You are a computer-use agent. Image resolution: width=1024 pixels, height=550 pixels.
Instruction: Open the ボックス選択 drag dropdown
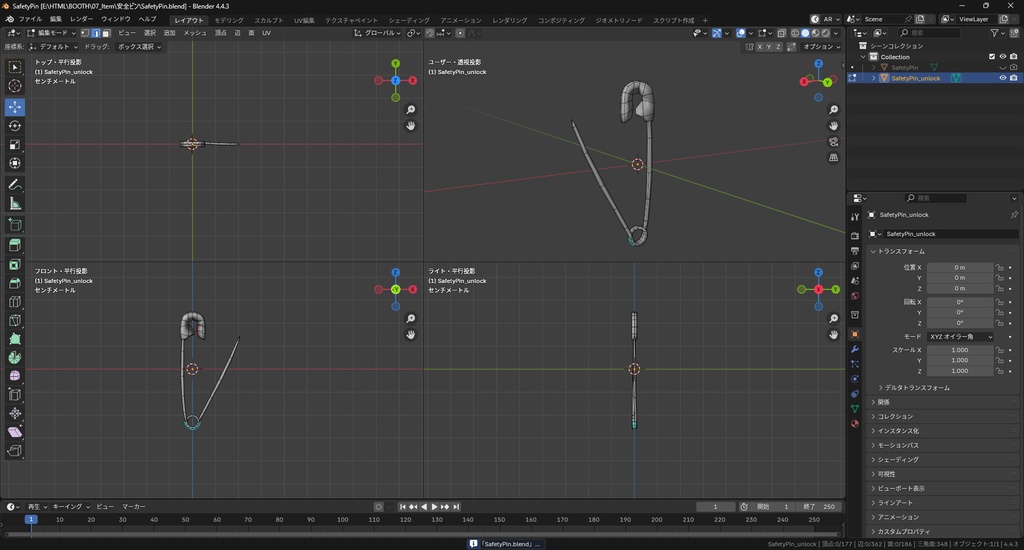(139, 47)
